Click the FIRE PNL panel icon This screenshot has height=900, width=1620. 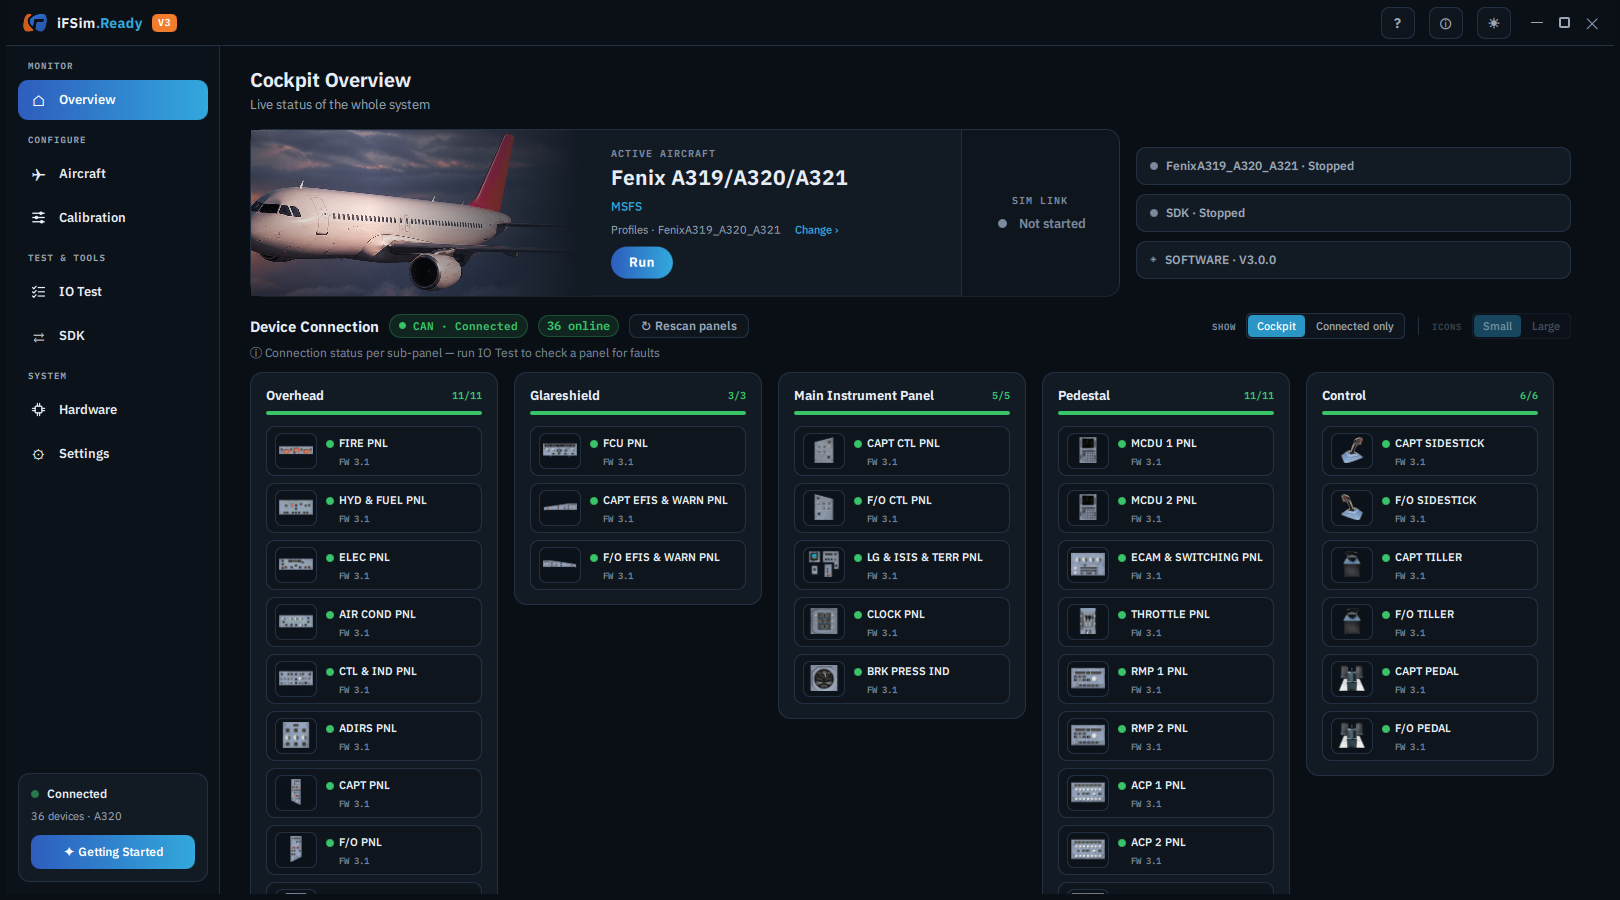click(296, 451)
